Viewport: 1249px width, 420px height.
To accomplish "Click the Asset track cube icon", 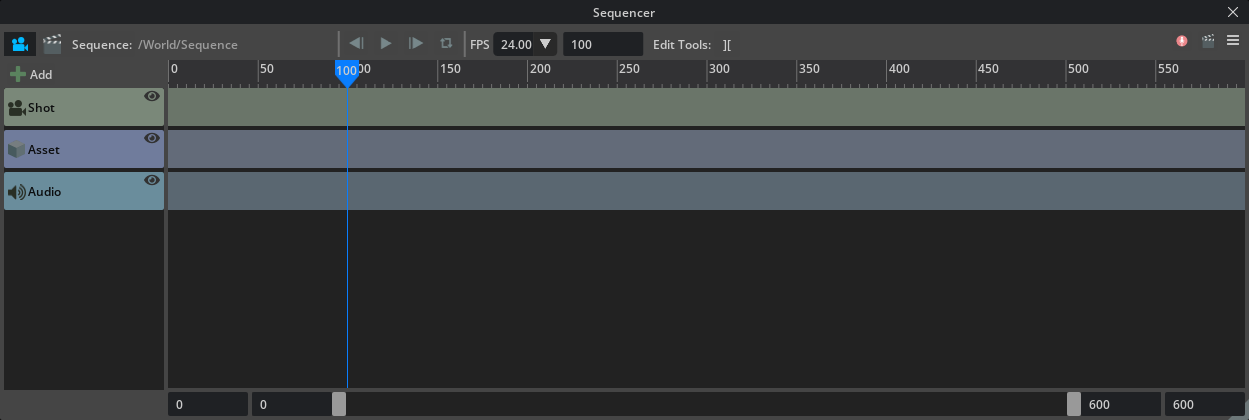I will click(x=16, y=150).
